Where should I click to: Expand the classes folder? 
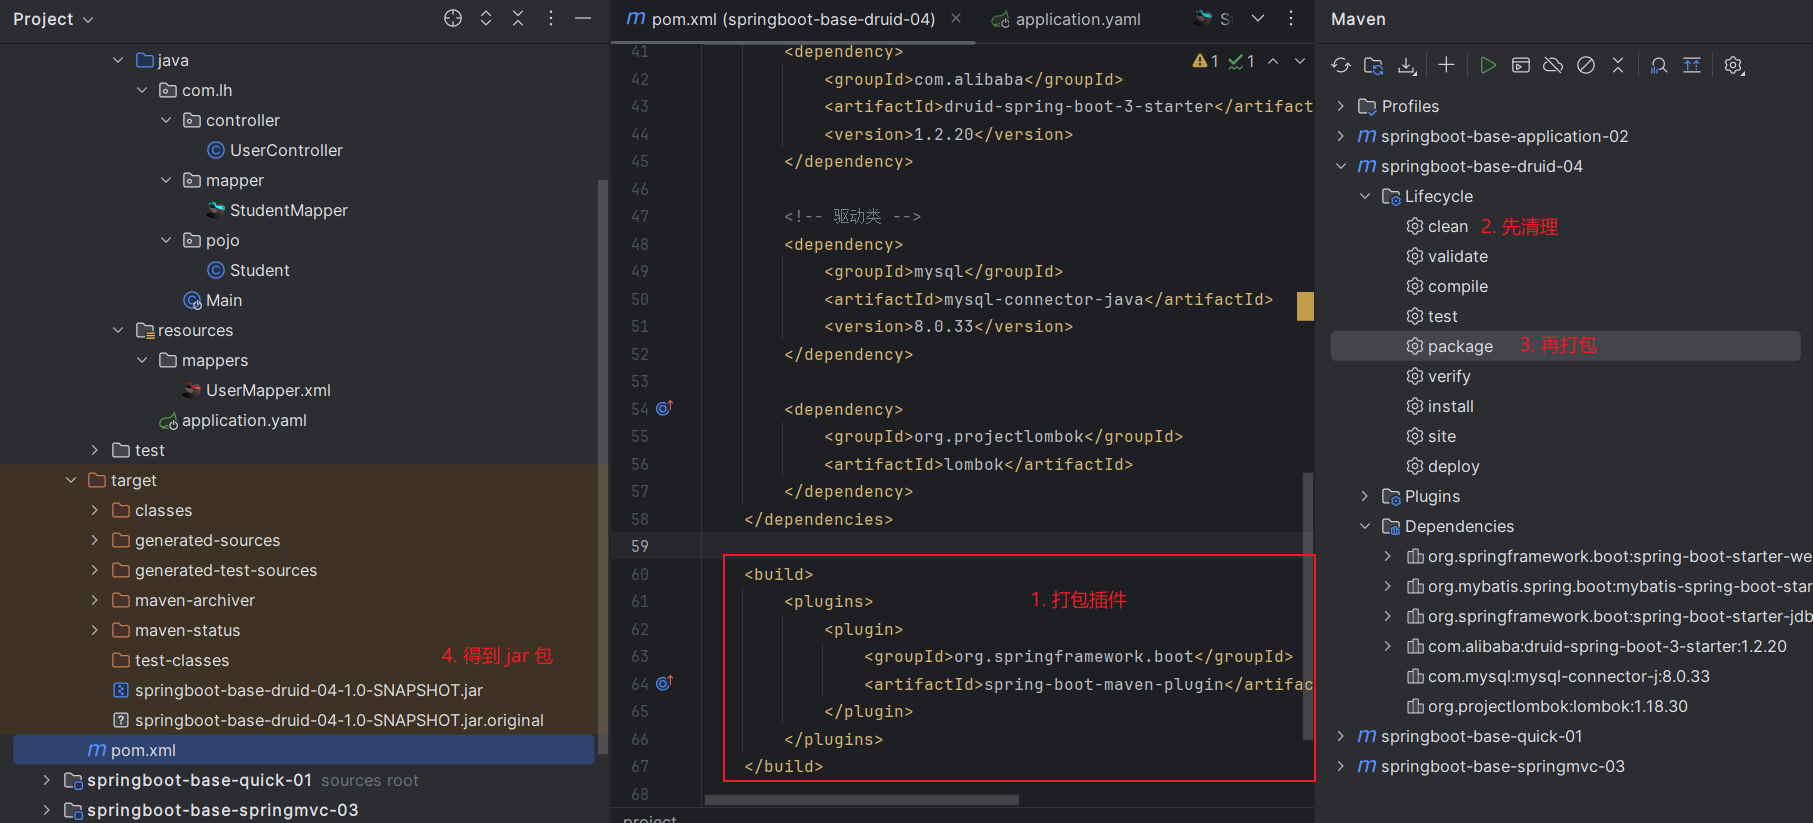click(x=95, y=510)
